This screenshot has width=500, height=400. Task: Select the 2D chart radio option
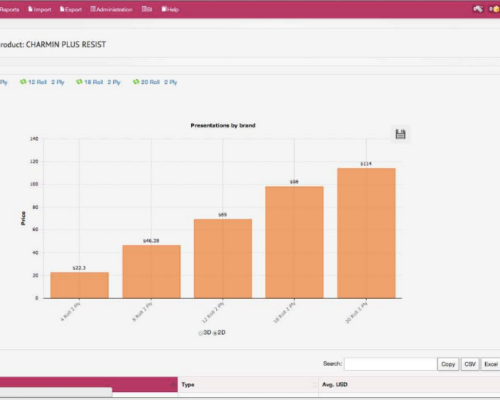coord(215,333)
